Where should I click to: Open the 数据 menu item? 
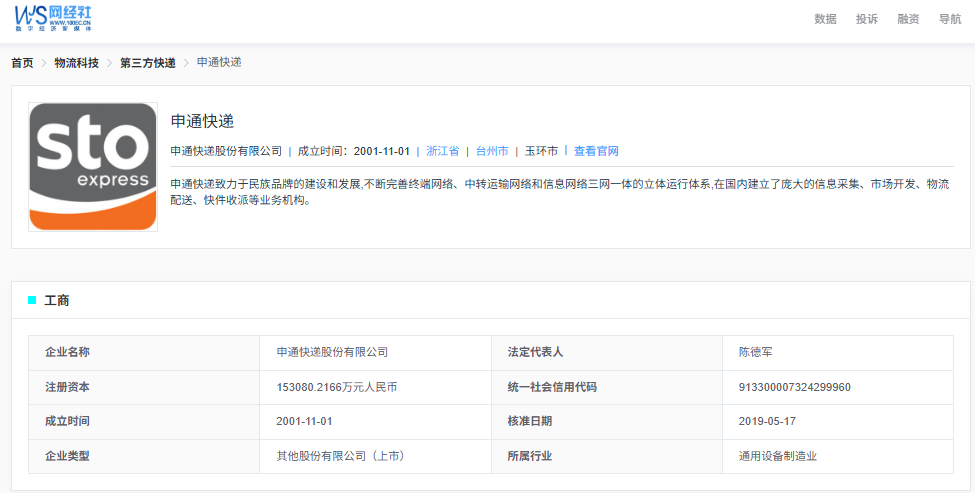point(825,19)
